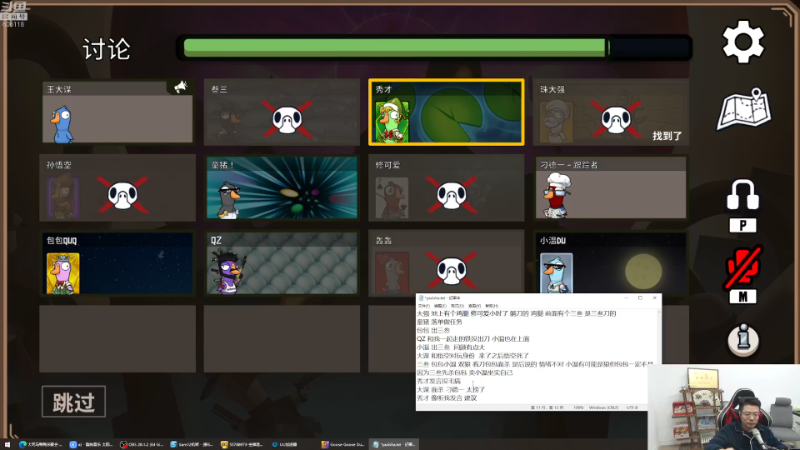
Task: Click the QZ purple ninja goose avatar
Action: [229, 272]
